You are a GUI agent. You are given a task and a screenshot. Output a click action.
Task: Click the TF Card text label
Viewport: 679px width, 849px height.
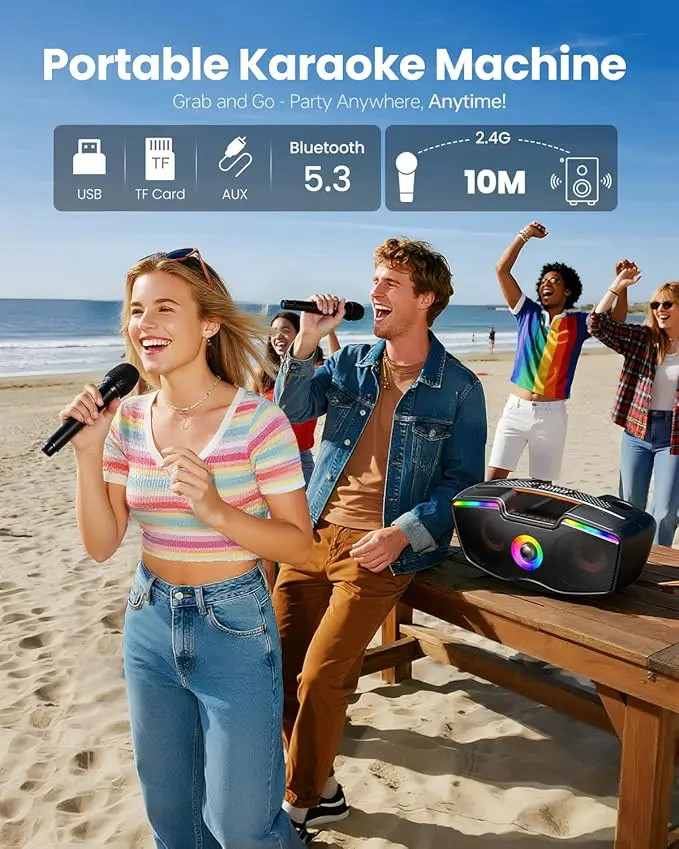(x=160, y=194)
